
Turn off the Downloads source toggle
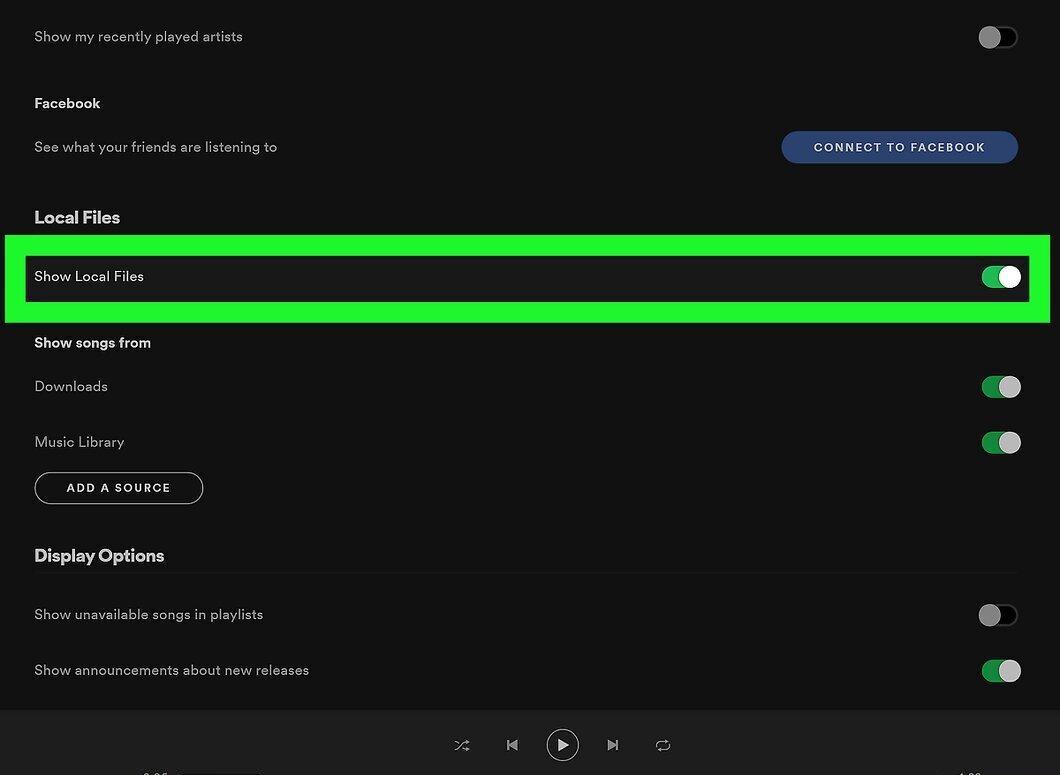point(1001,387)
